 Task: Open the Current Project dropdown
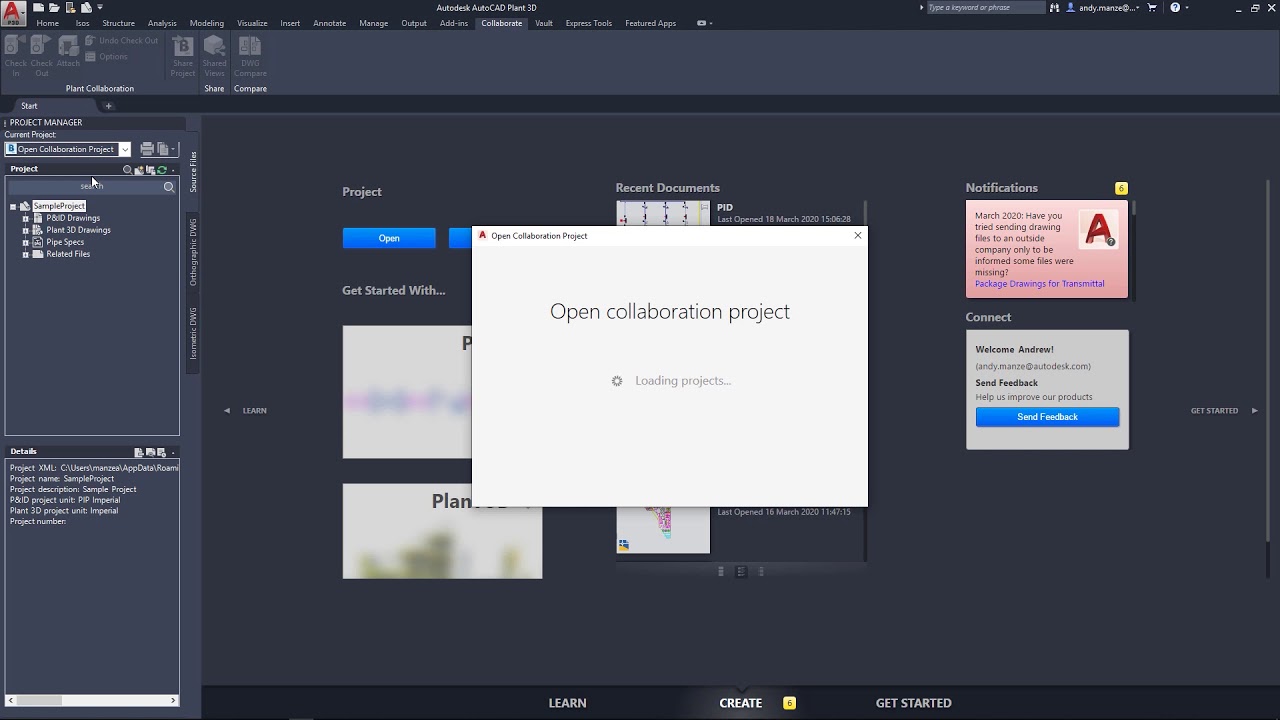[125, 149]
